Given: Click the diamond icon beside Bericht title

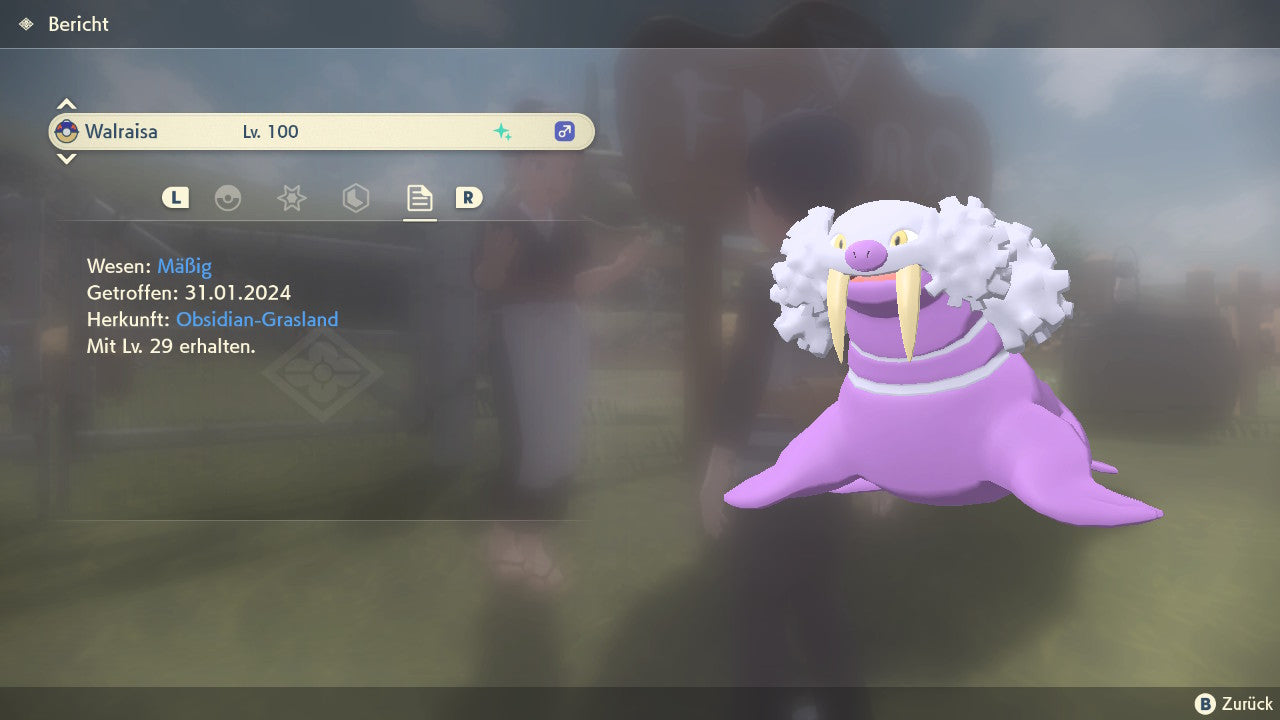Looking at the screenshot, I should pyautogui.click(x=26, y=24).
